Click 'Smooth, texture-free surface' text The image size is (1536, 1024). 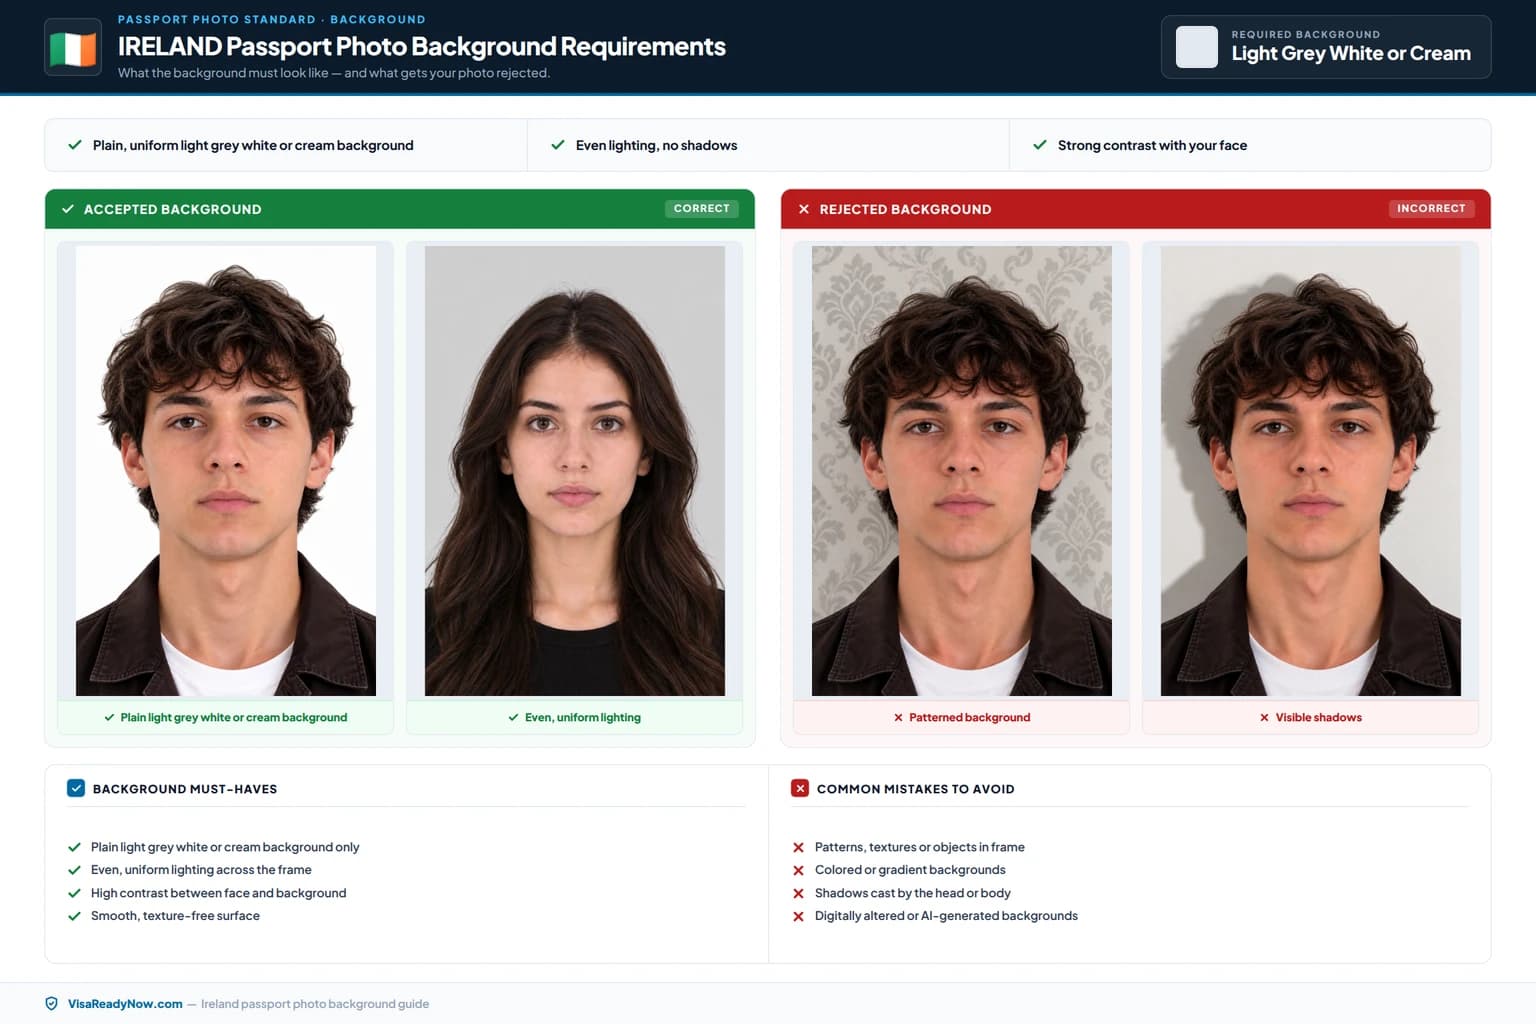[175, 916]
